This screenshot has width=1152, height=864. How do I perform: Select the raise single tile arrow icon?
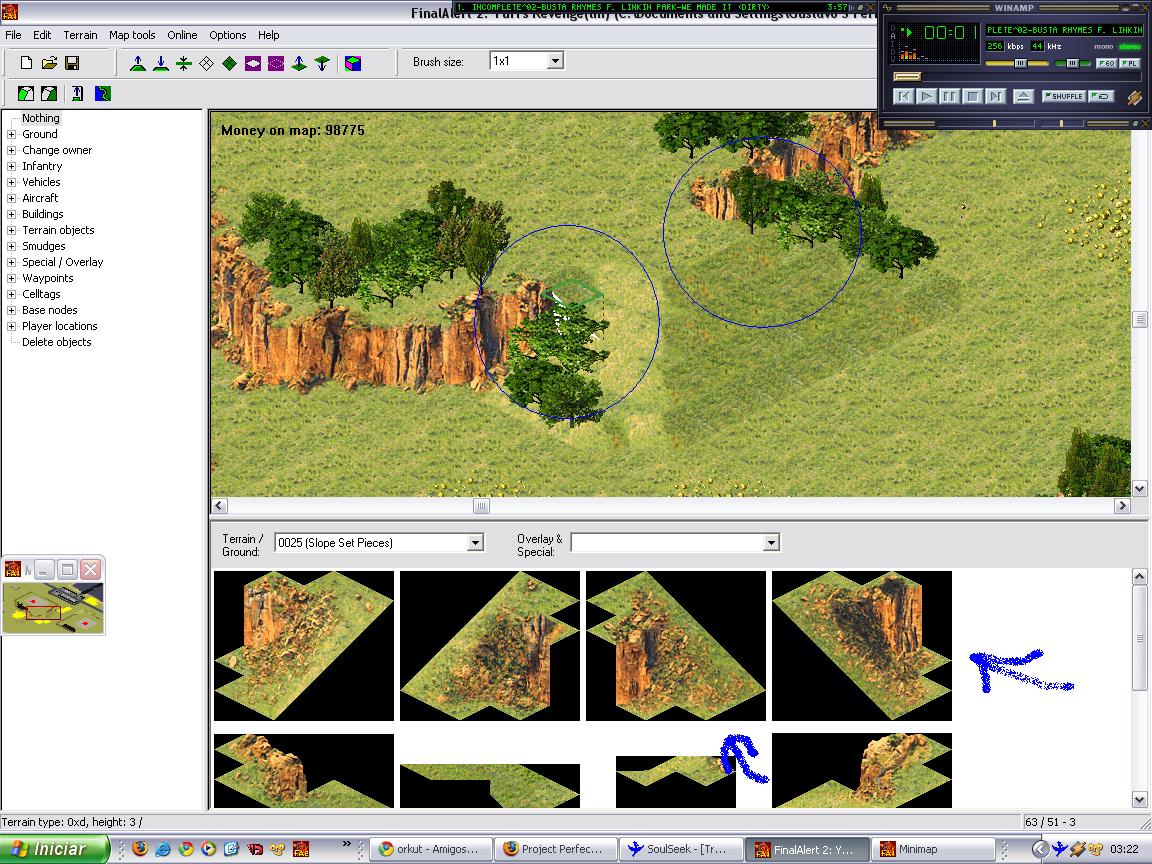[299, 63]
